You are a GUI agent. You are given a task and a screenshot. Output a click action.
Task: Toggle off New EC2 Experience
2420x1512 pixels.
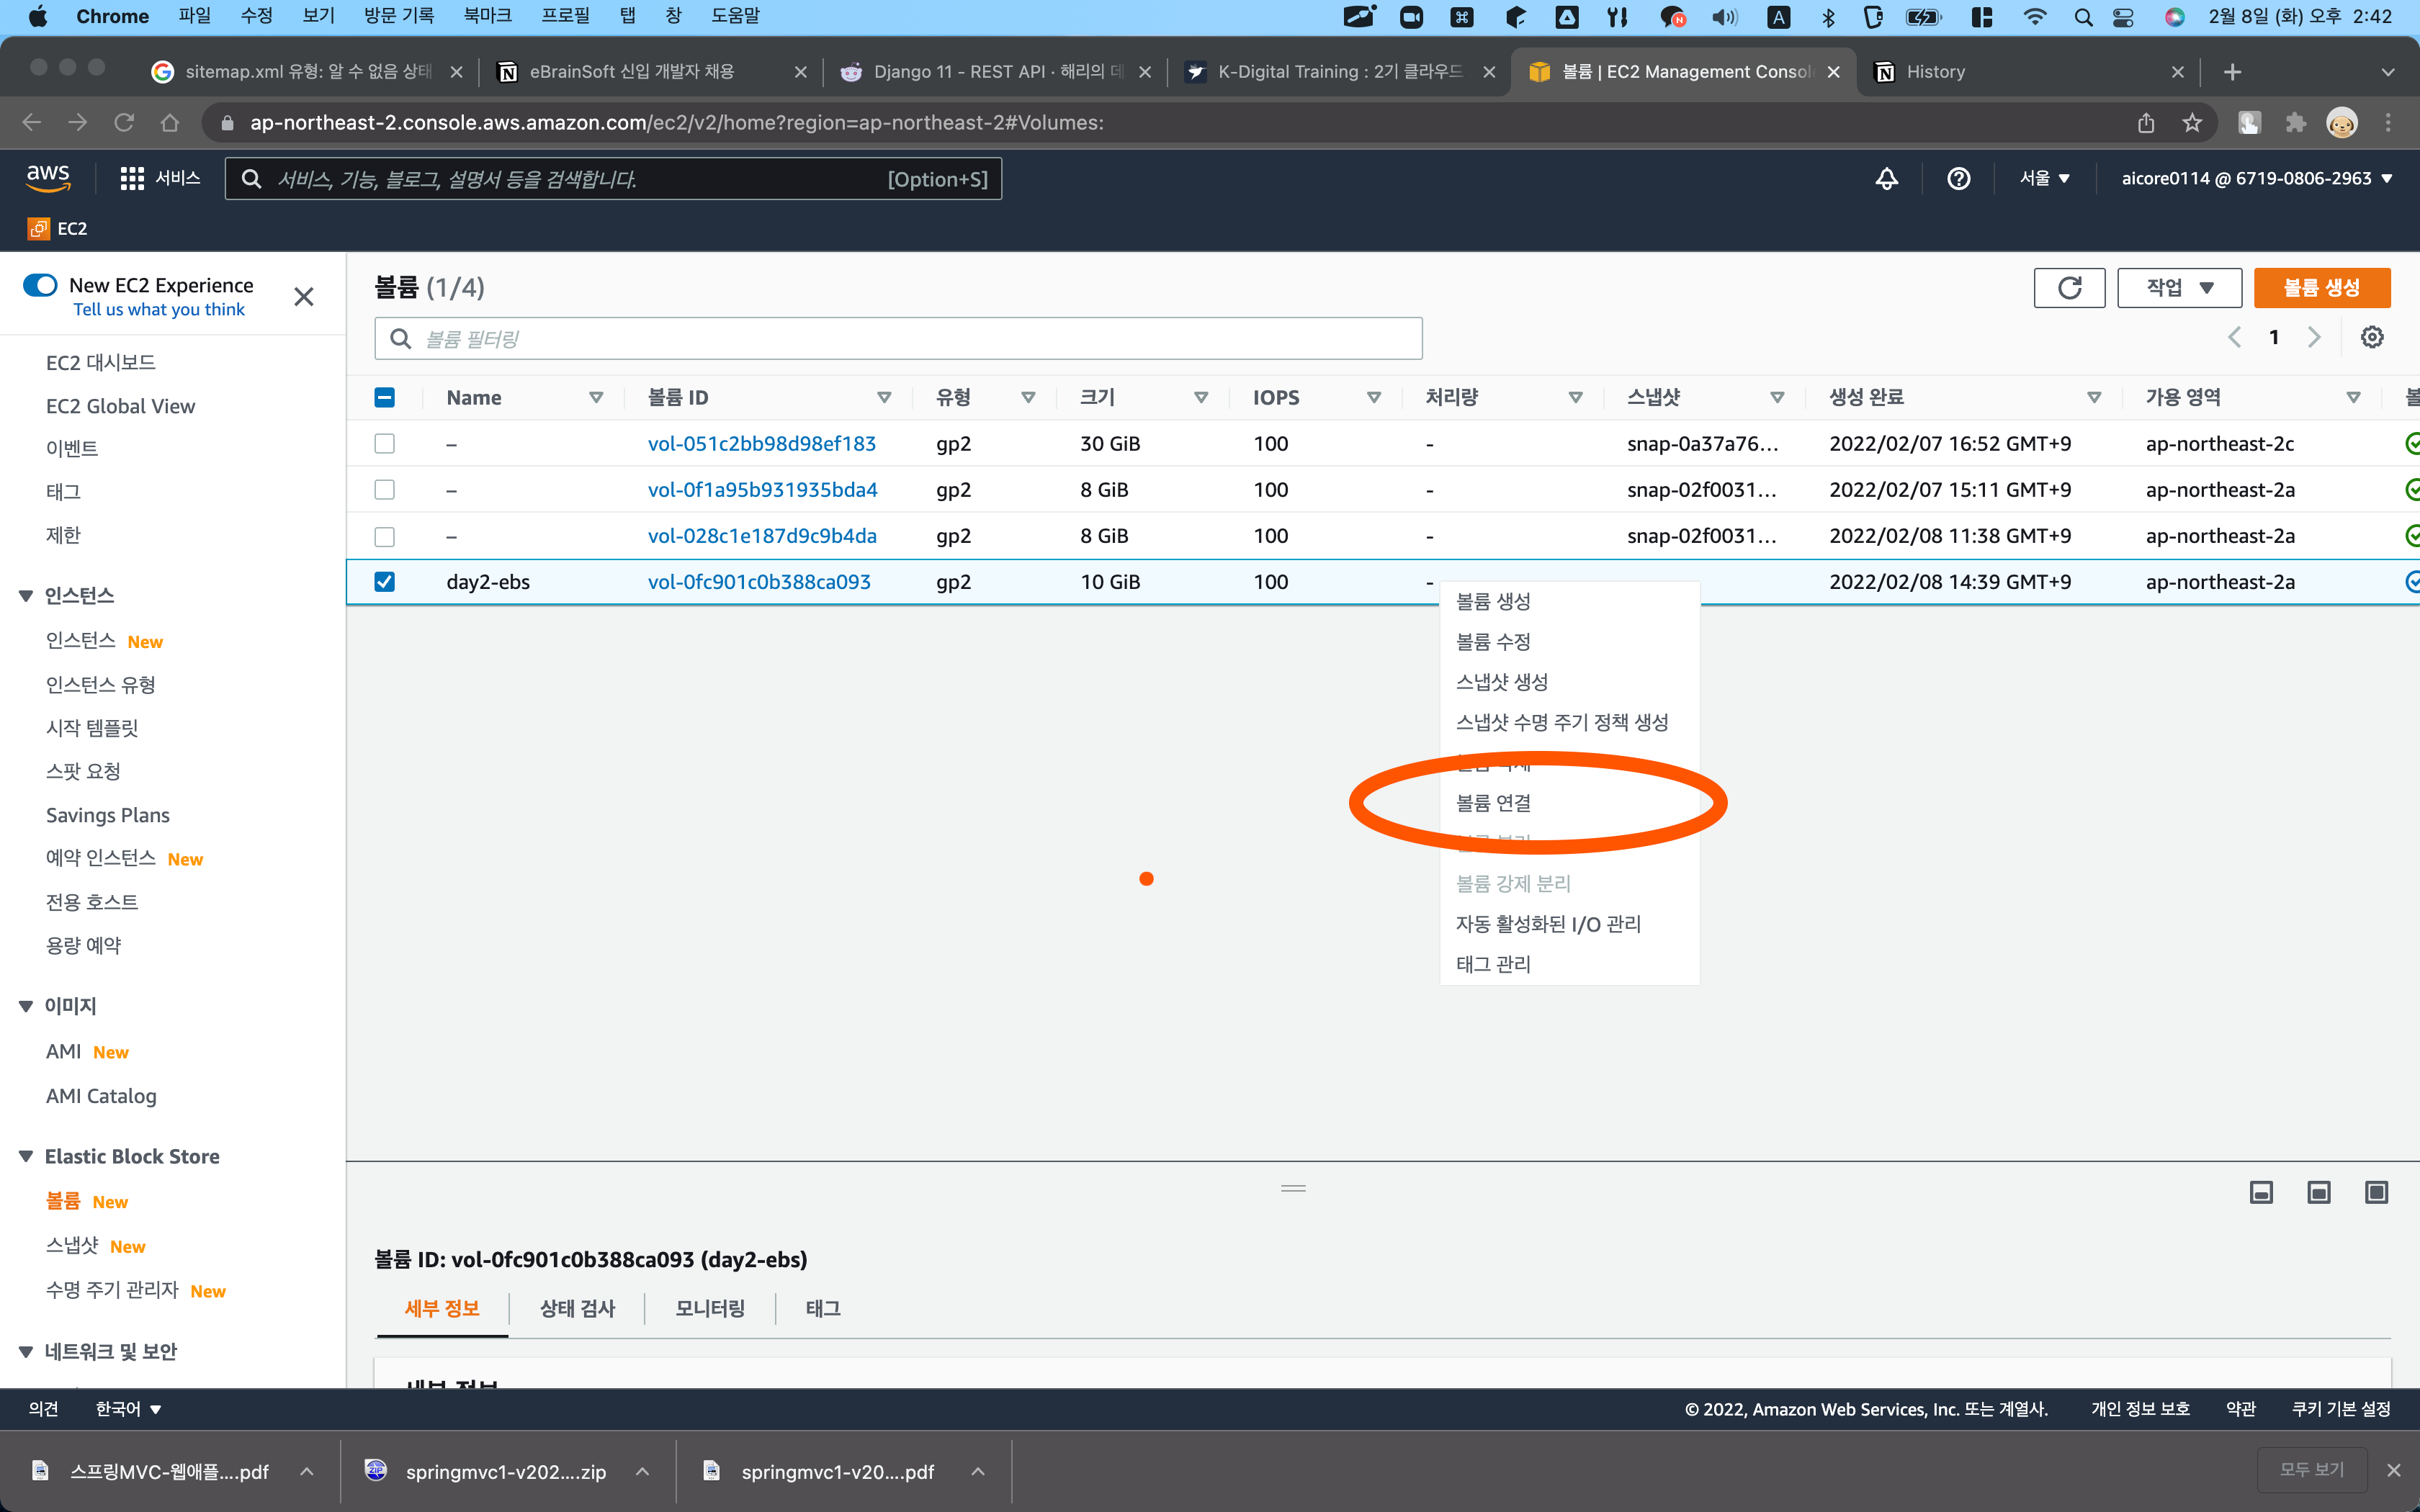coord(41,285)
